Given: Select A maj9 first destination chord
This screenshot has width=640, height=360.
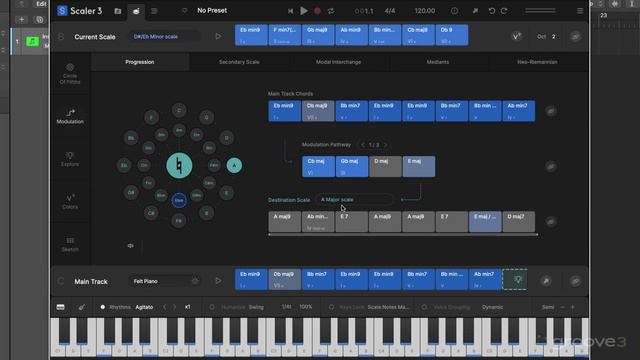Looking at the screenshot, I should click(284, 222).
